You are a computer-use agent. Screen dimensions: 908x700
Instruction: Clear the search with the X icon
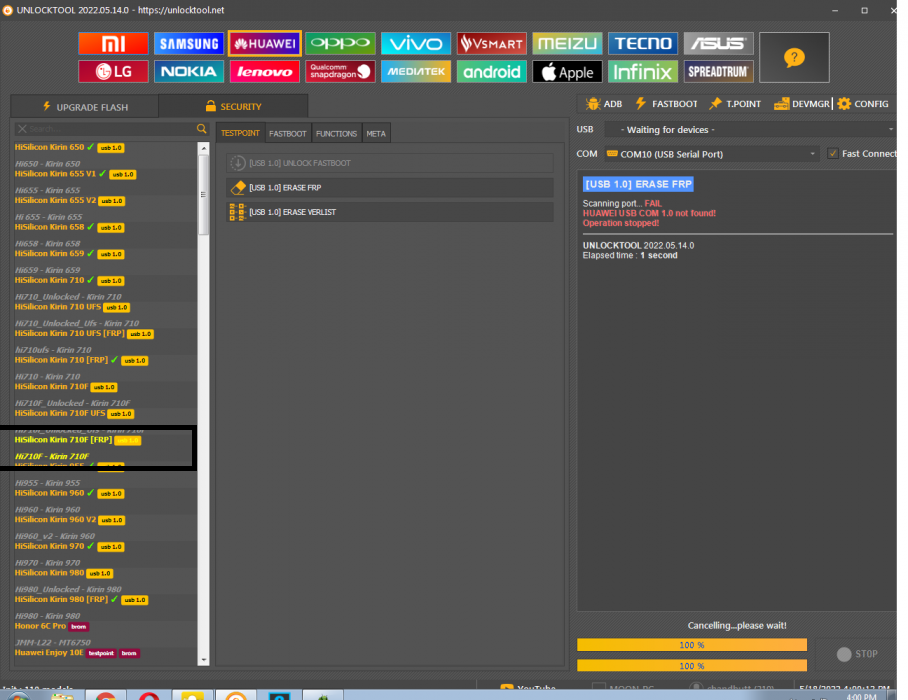point(22,129)
